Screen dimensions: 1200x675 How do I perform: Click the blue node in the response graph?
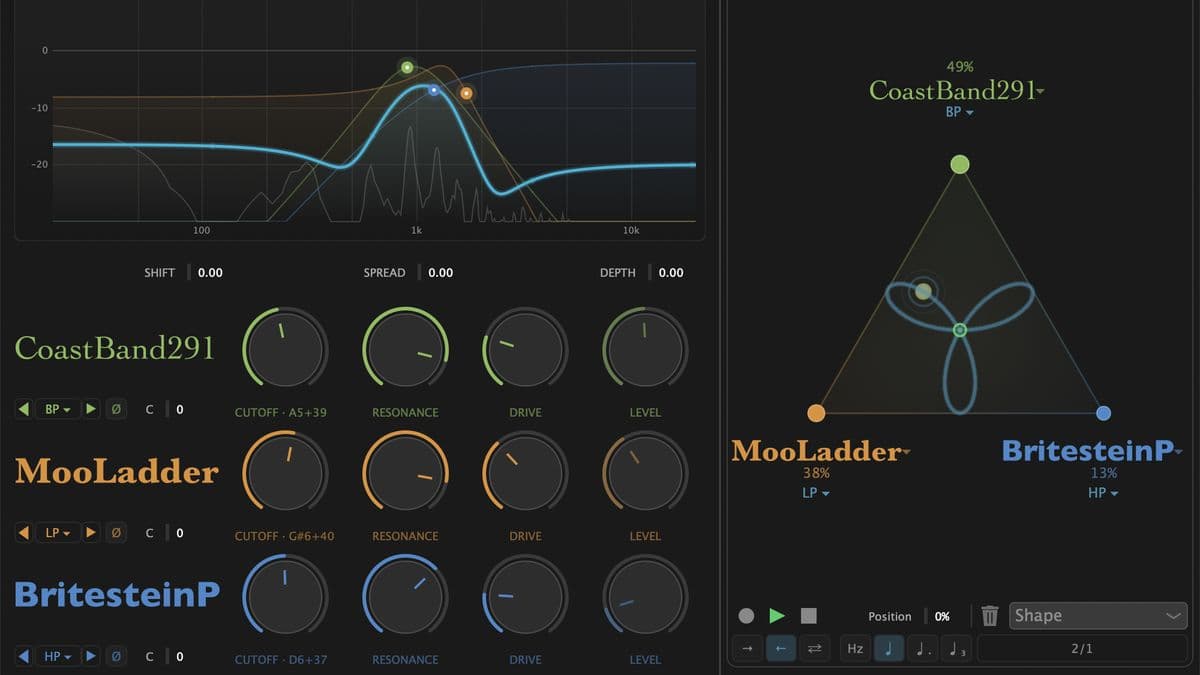[434, 90]
